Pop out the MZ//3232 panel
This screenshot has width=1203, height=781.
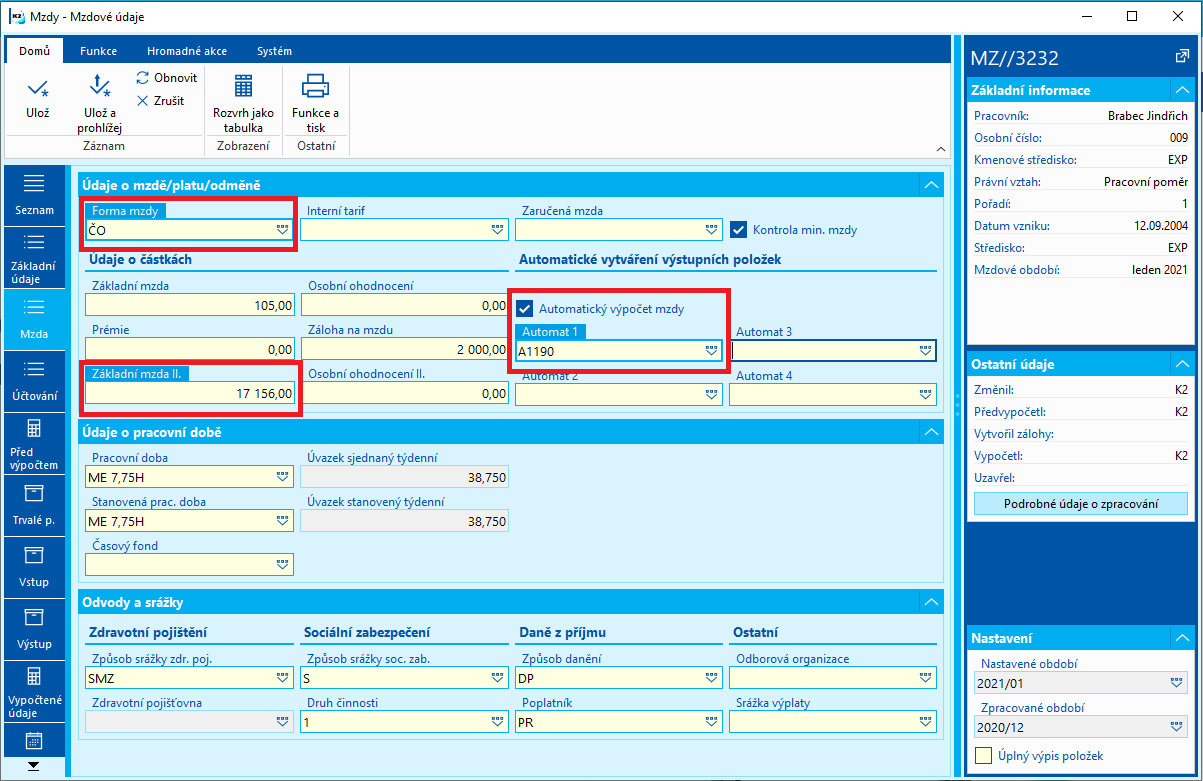1183,58
